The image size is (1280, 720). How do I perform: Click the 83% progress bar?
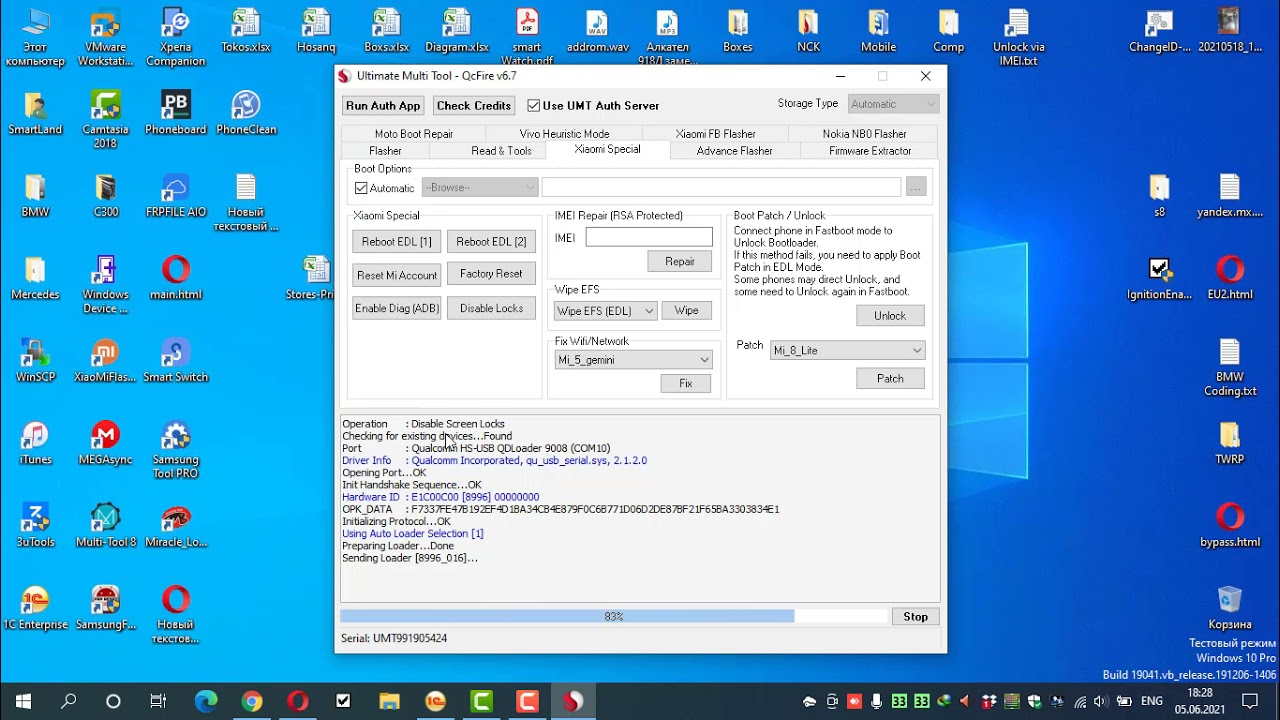[x=613, y=617]
